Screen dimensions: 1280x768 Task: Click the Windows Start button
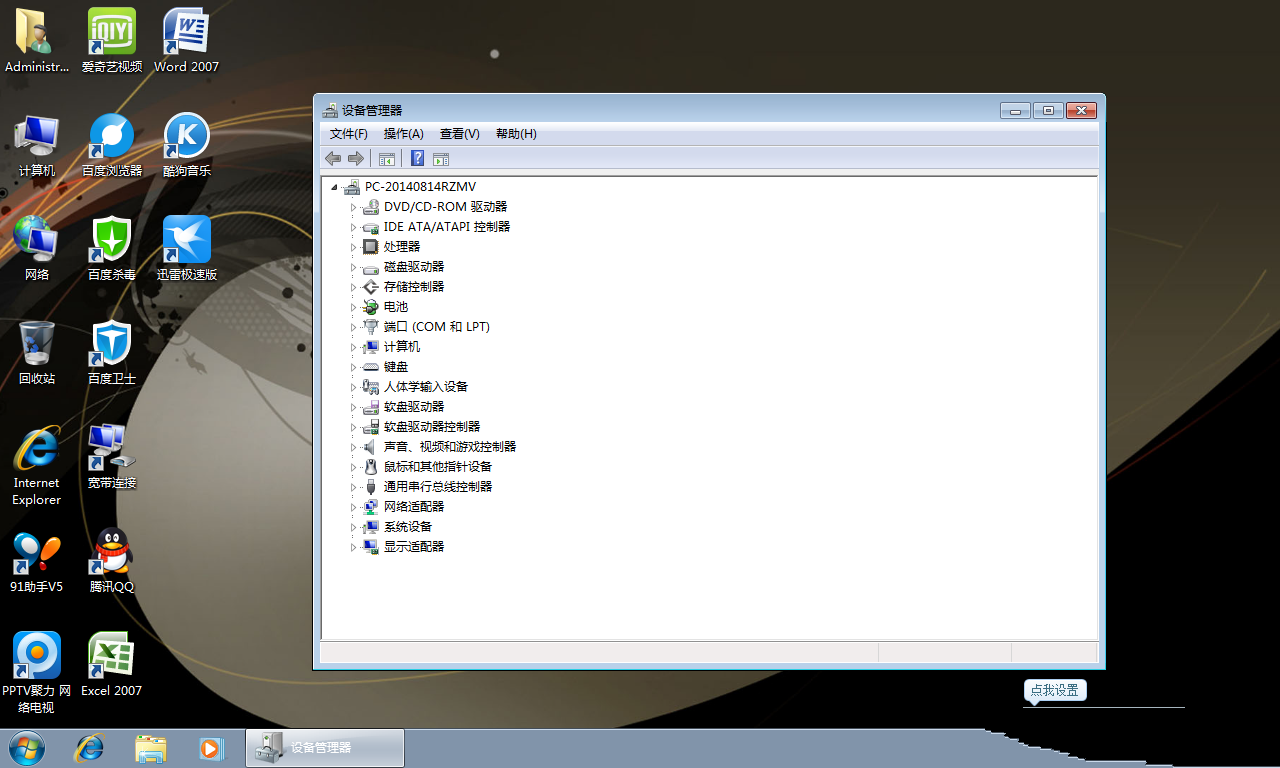coord(27,748)
